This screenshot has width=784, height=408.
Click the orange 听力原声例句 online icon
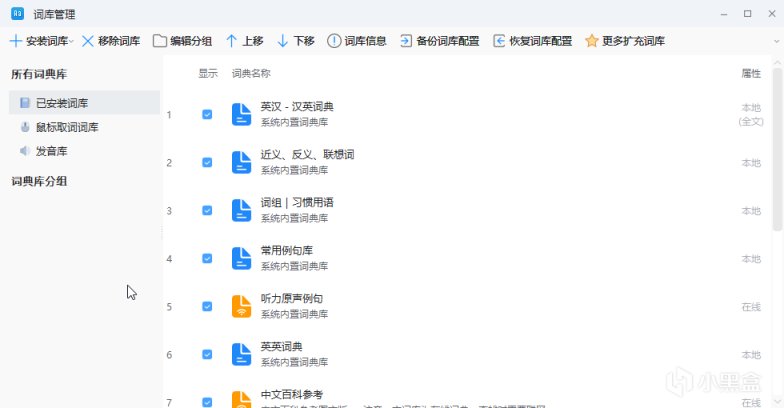pos(242,306)
